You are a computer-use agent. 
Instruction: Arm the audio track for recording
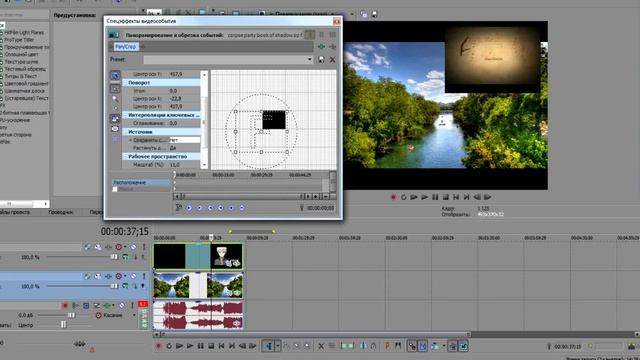coord(65,305)
